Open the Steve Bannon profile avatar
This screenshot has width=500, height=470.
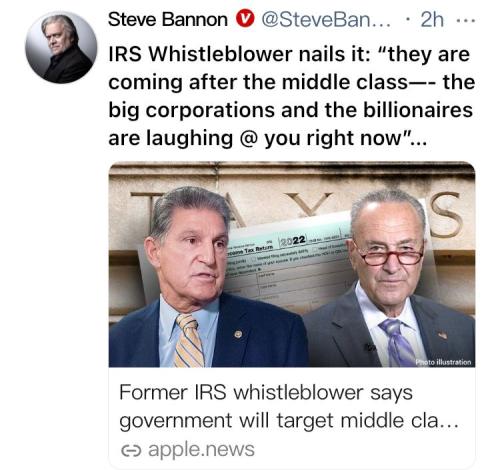click(x=61, y=47)
